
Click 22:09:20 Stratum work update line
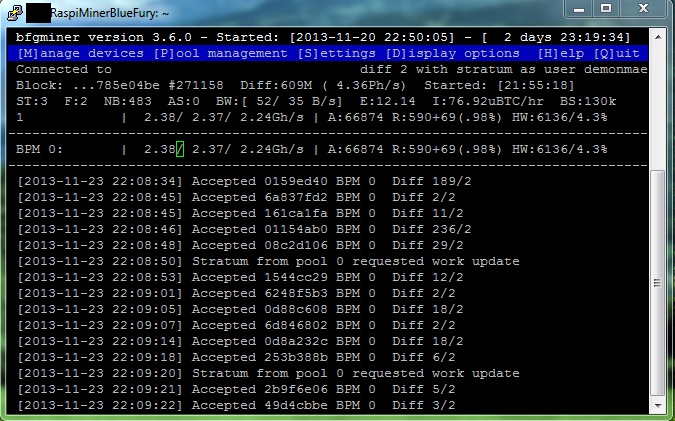click(x=269, y=373)
